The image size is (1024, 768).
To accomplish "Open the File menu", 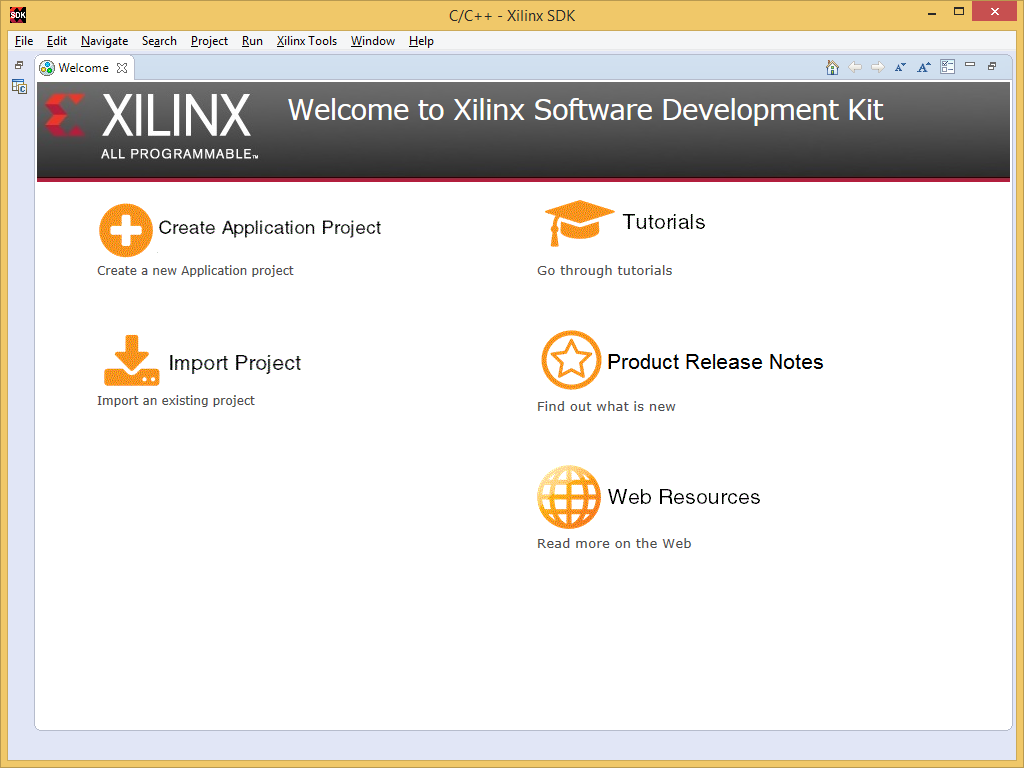I will (x=24, y=40).
